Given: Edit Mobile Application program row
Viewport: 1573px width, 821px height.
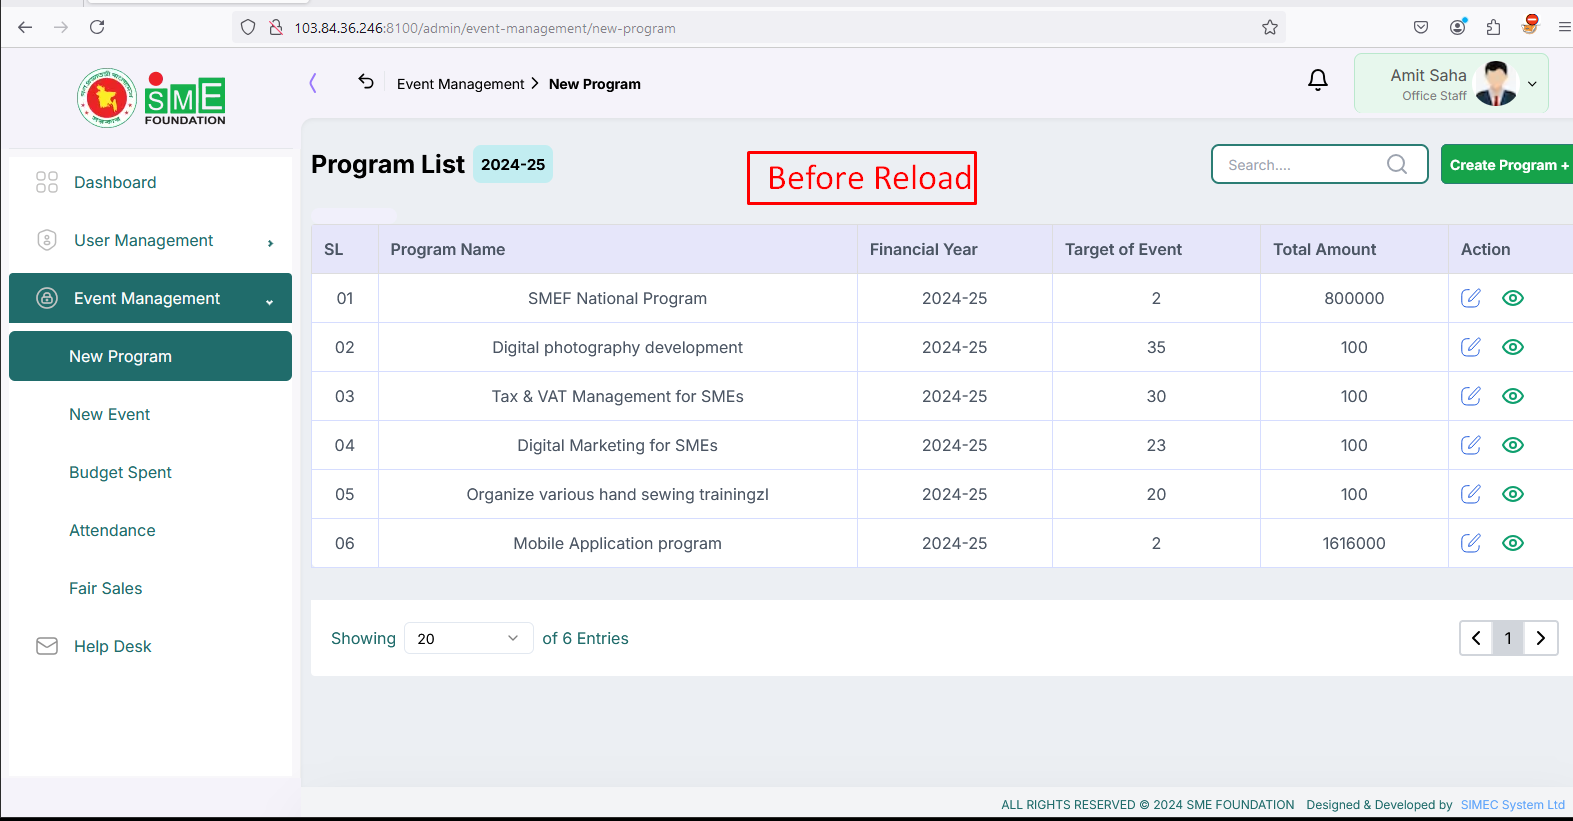Looking at the screenshot, I should click(1471, 543).
